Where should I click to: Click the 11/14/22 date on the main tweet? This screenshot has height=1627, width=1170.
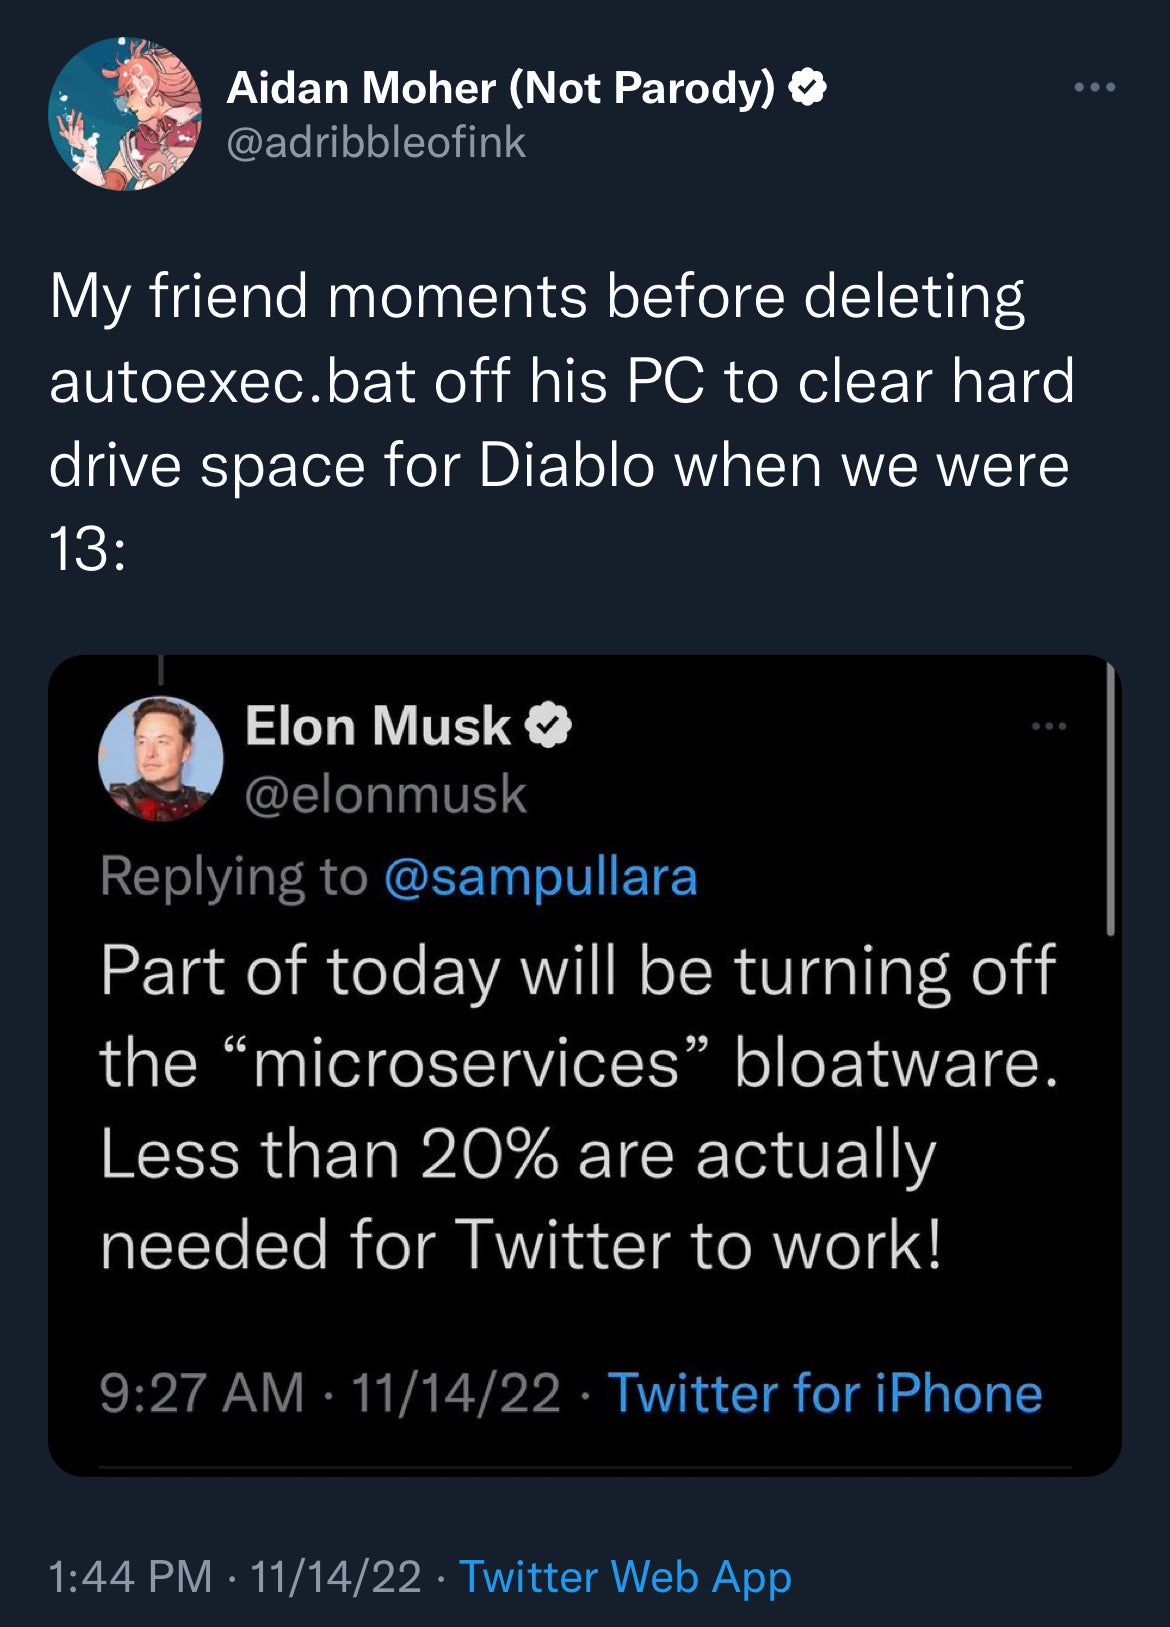[335, 1577]
